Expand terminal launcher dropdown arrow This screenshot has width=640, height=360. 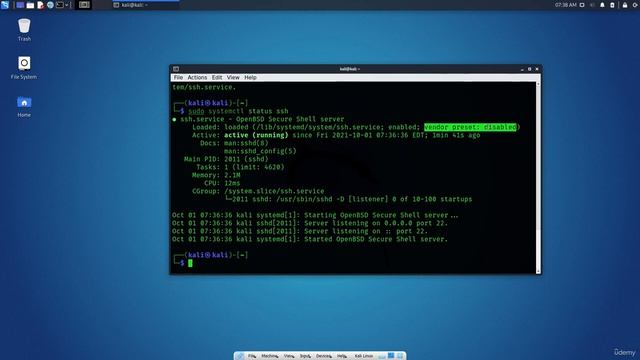[x=67, y=5]
